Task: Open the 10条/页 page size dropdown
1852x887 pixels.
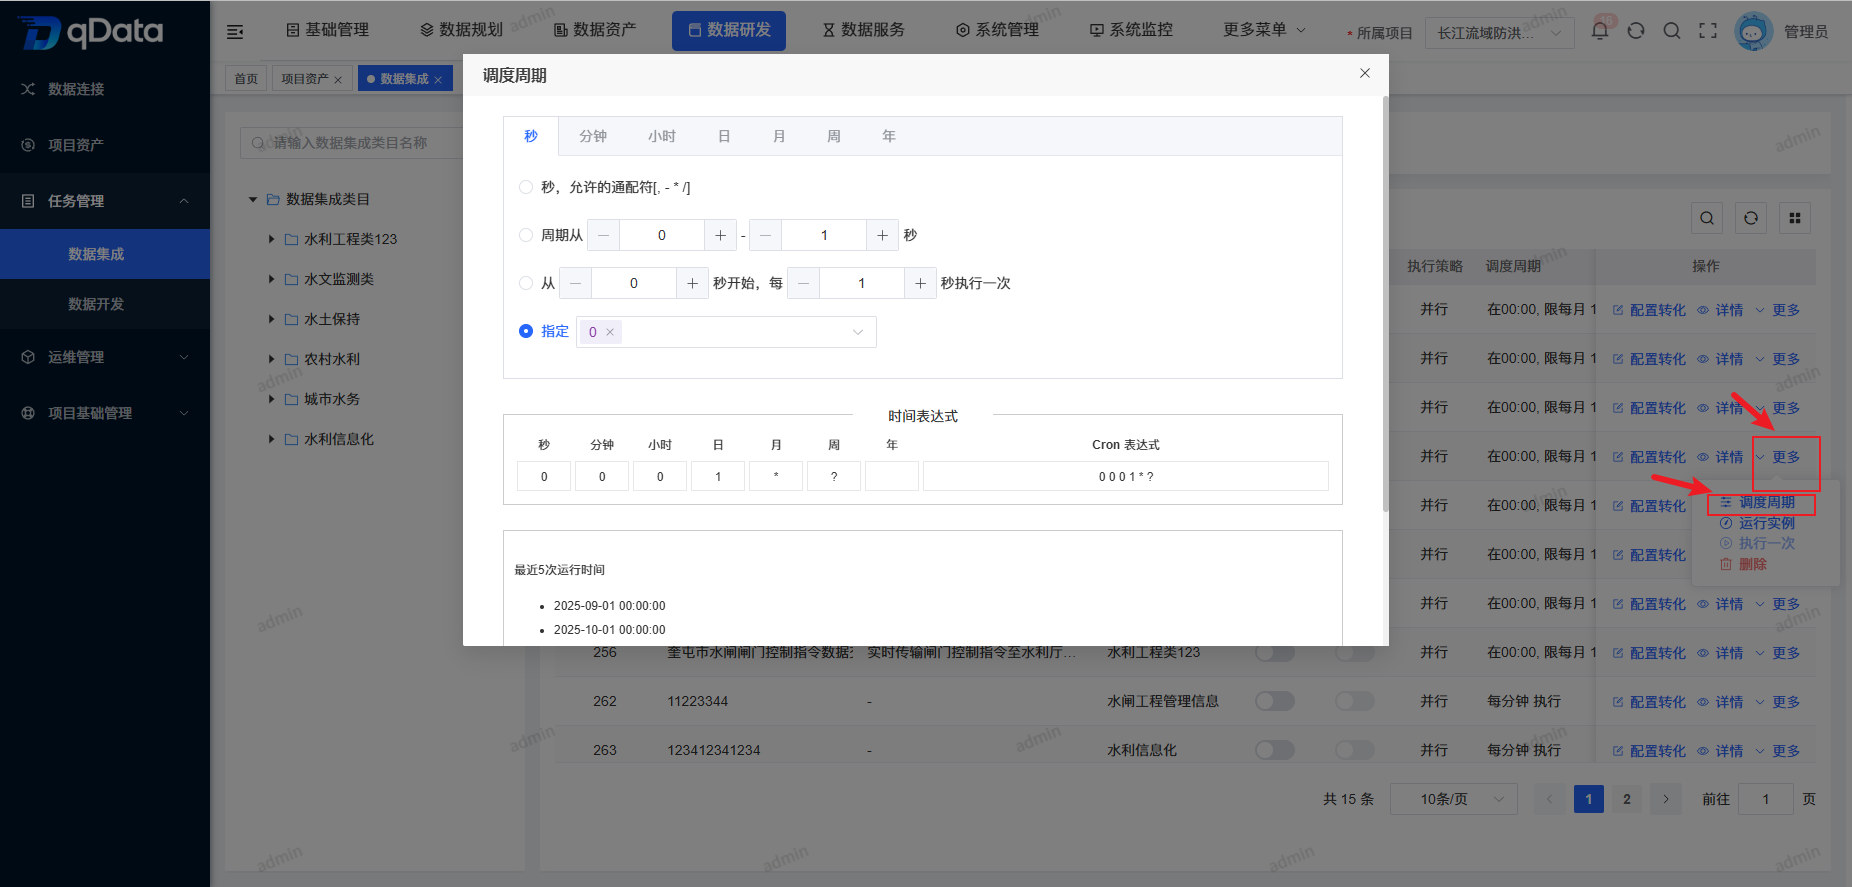Action: click(1453, 799)
